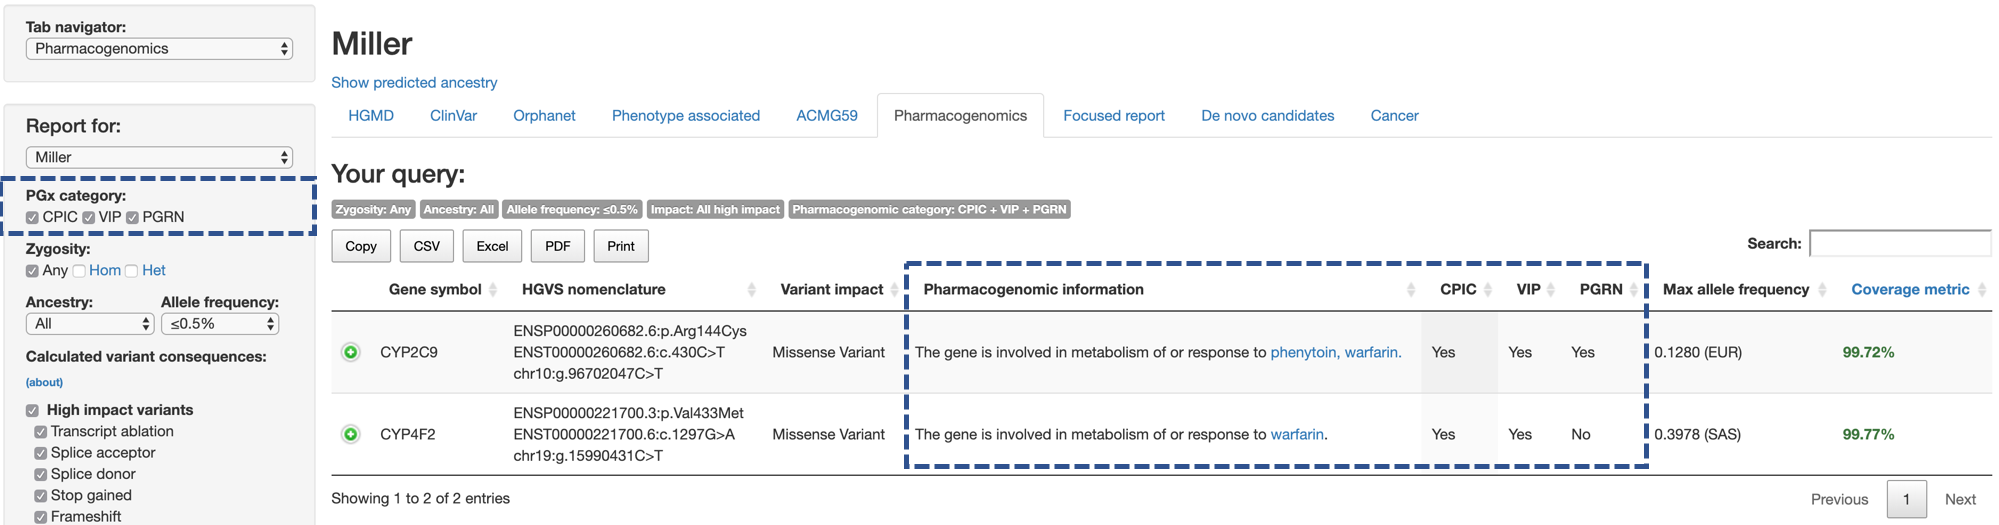The width and height of the screenshot is (1999, 525).
Task: Switch to the De novo candidates tab
Action: [1267, 116]
